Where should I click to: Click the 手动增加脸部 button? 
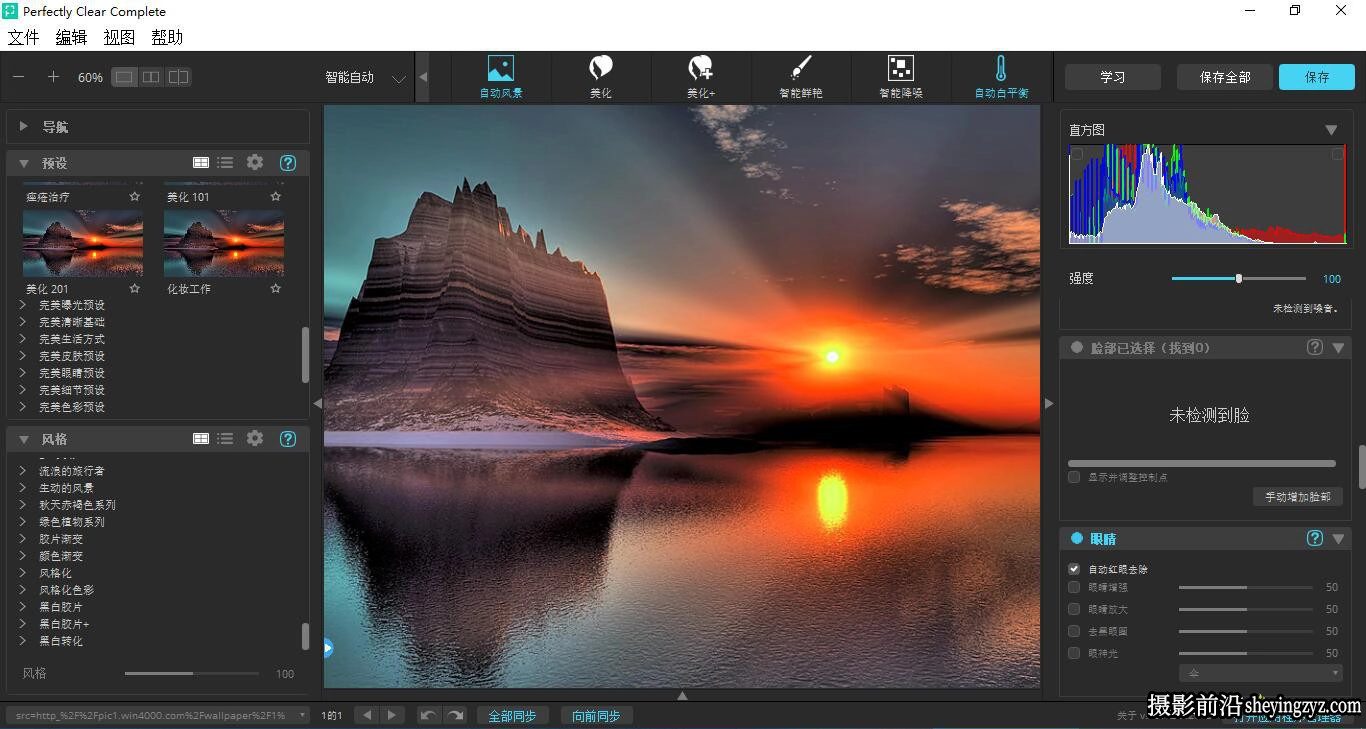1297,497
